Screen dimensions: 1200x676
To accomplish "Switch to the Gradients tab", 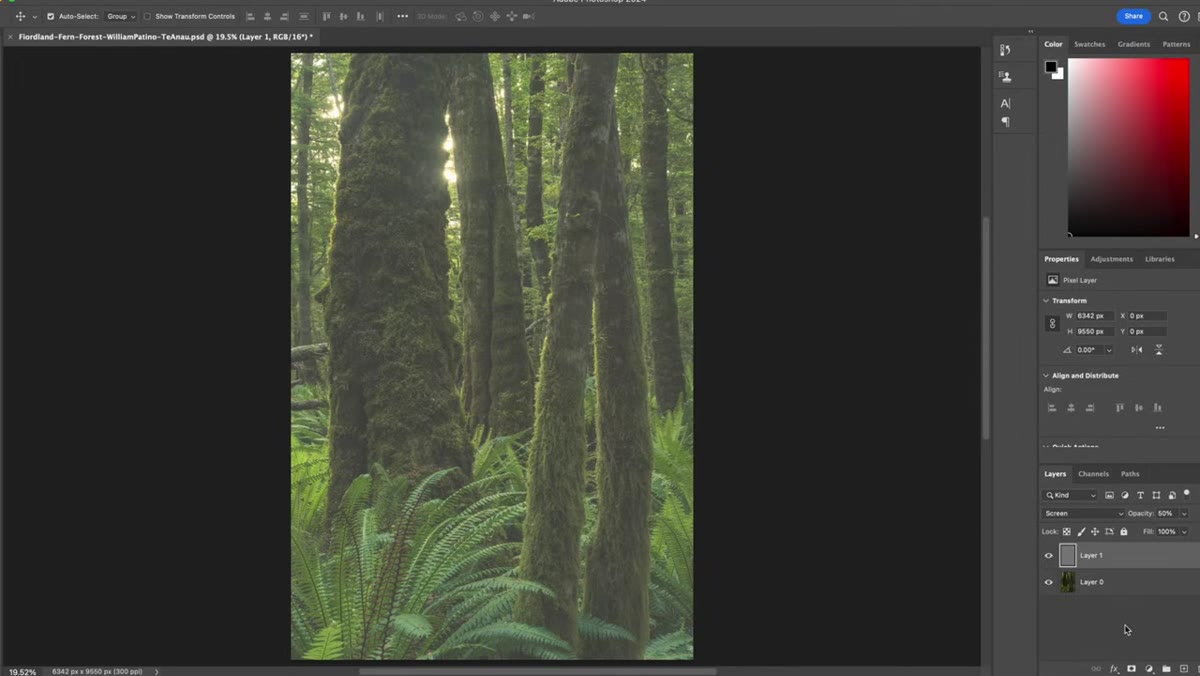I will pyautogui.click(x=1133, y=44).
